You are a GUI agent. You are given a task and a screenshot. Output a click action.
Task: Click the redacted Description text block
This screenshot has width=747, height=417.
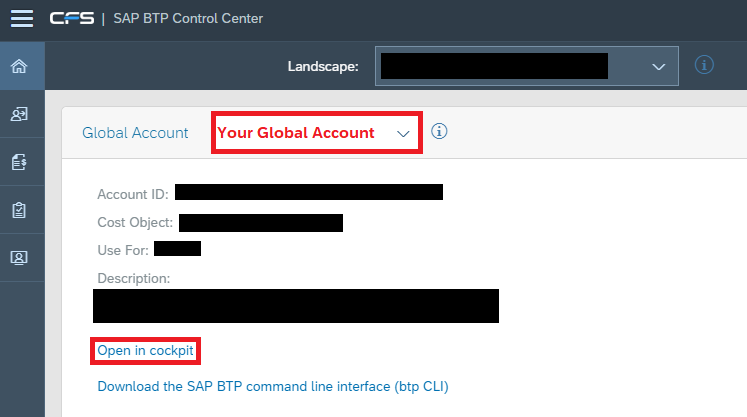point(296,306)
